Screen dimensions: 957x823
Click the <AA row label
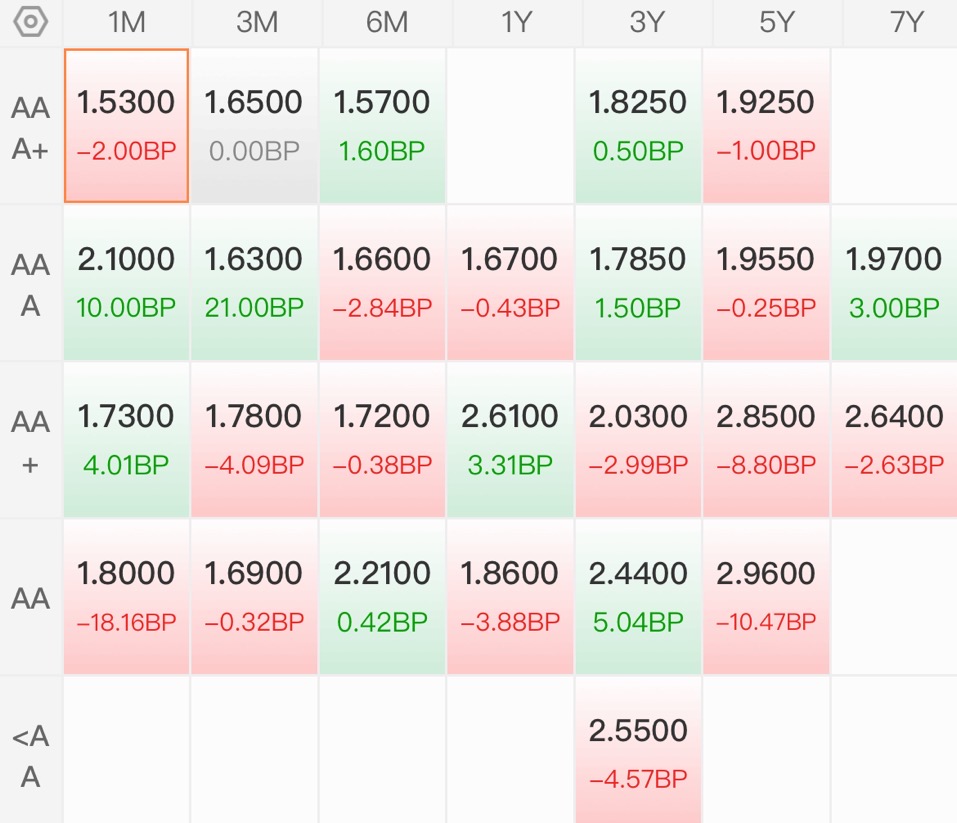pyautogui.click(x=31, y=756)
